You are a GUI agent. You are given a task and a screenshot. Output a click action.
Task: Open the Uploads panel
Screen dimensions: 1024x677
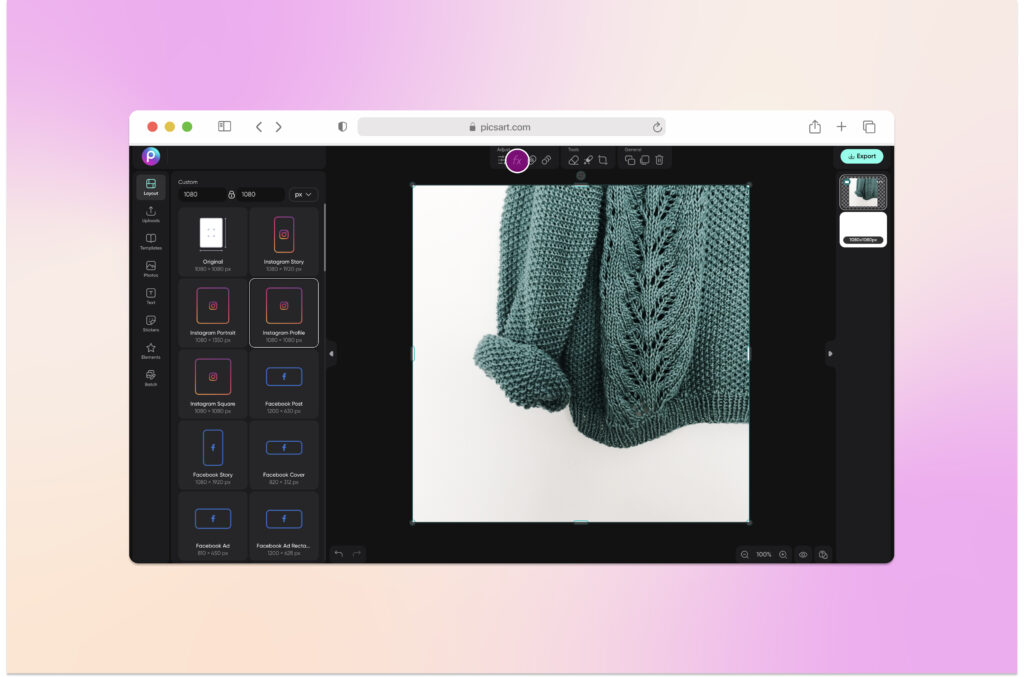151,213
